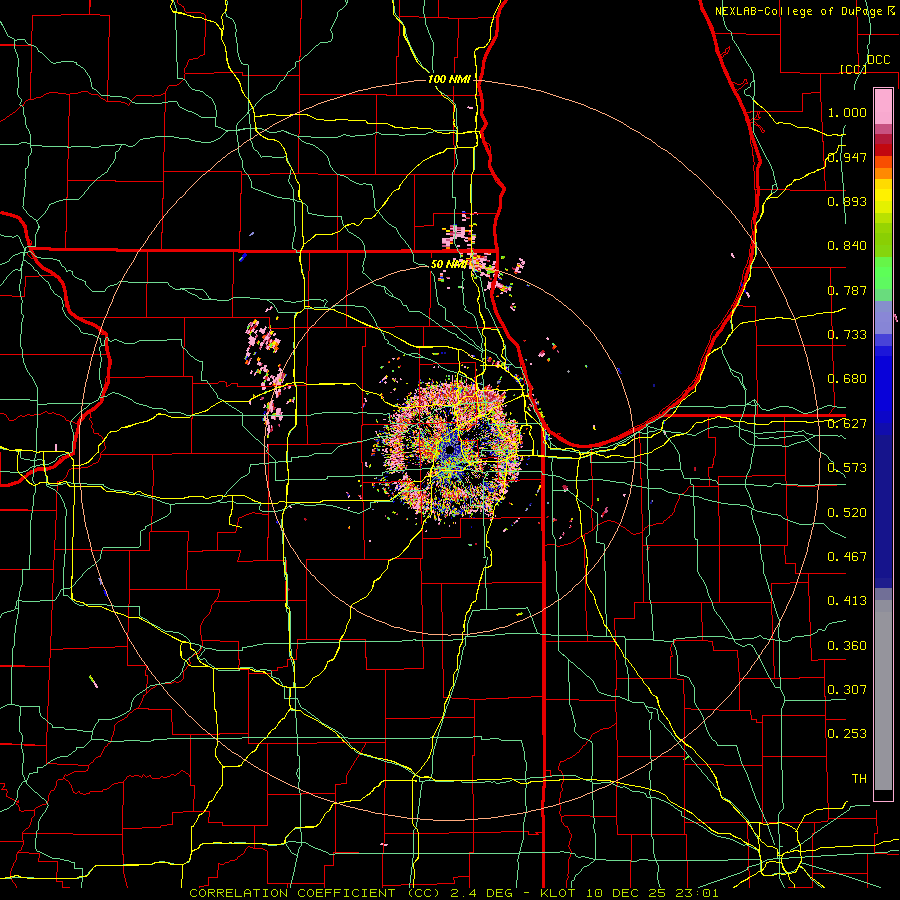Click the lavender segment of color bar
This screenshot has width=900, height=900.
pyautogui.click(x=883, y=317)
